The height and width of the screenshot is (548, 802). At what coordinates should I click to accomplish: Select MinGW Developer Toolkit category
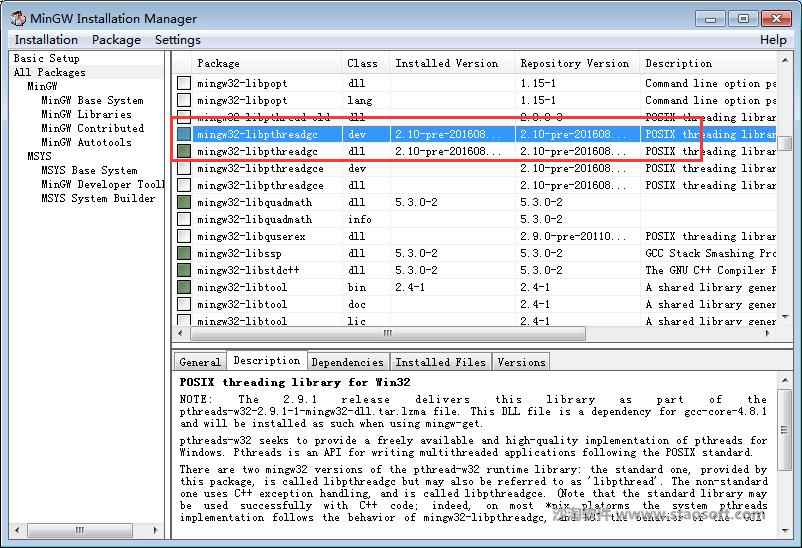click(x=102, y=184)
